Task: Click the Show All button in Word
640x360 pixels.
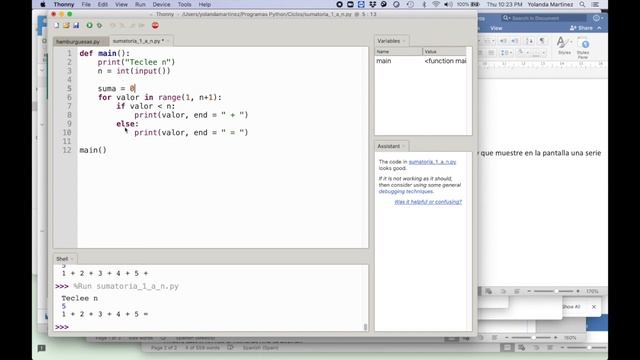Action: (571, 307)
